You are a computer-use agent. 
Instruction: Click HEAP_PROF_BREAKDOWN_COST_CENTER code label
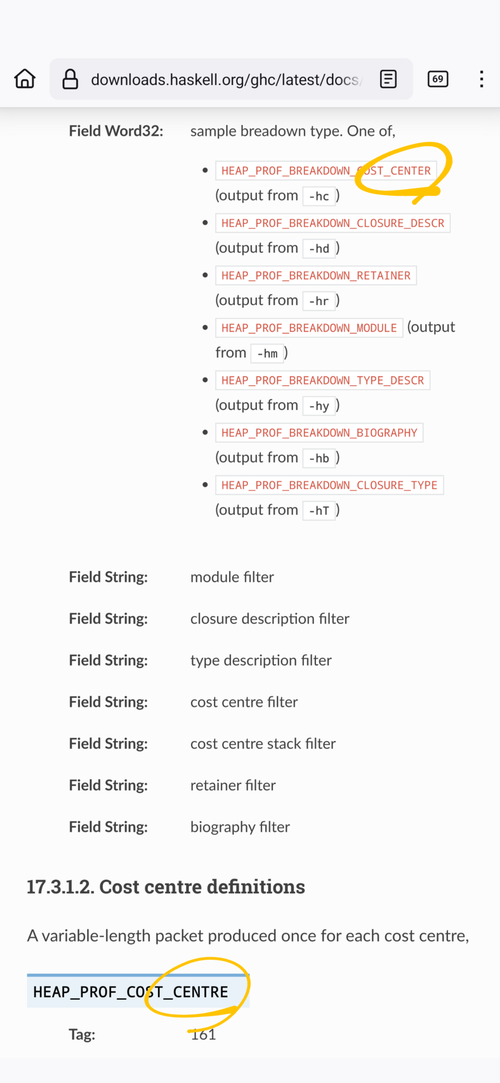[326, 171]
